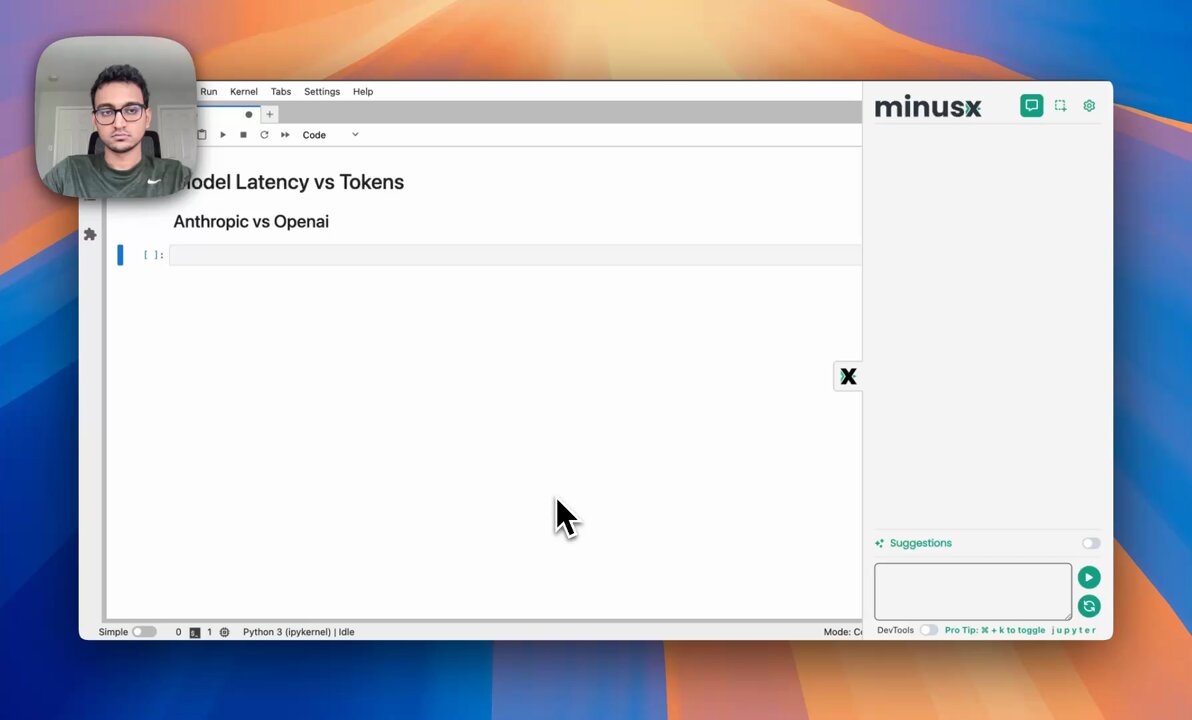Click the empty code cell input

point(515,255)
